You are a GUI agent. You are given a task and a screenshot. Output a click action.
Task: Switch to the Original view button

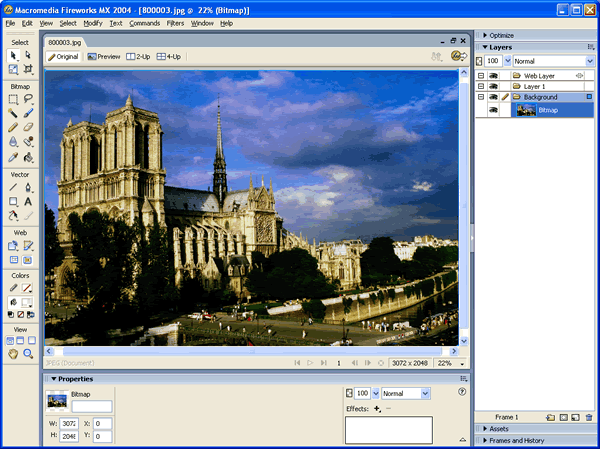[64, 57]
